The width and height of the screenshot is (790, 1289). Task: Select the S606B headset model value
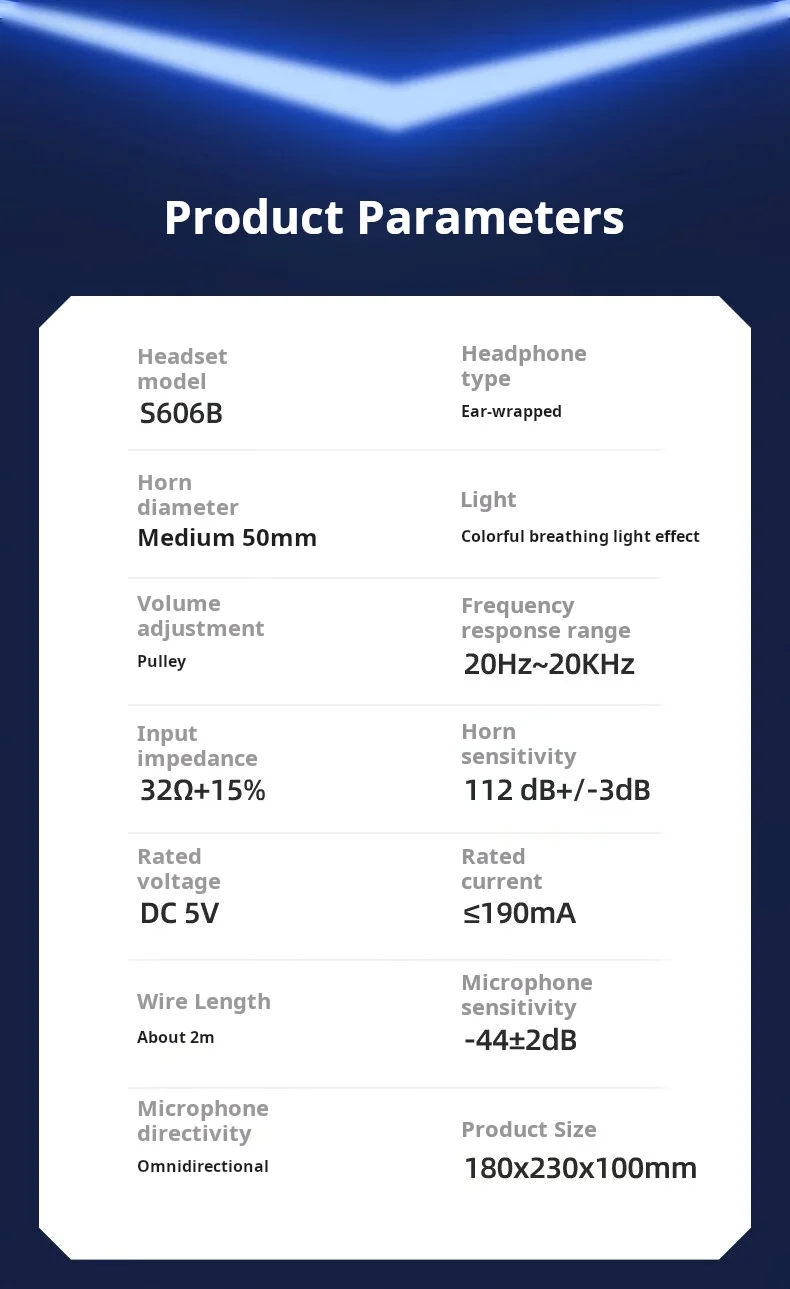tap(181, 413)
